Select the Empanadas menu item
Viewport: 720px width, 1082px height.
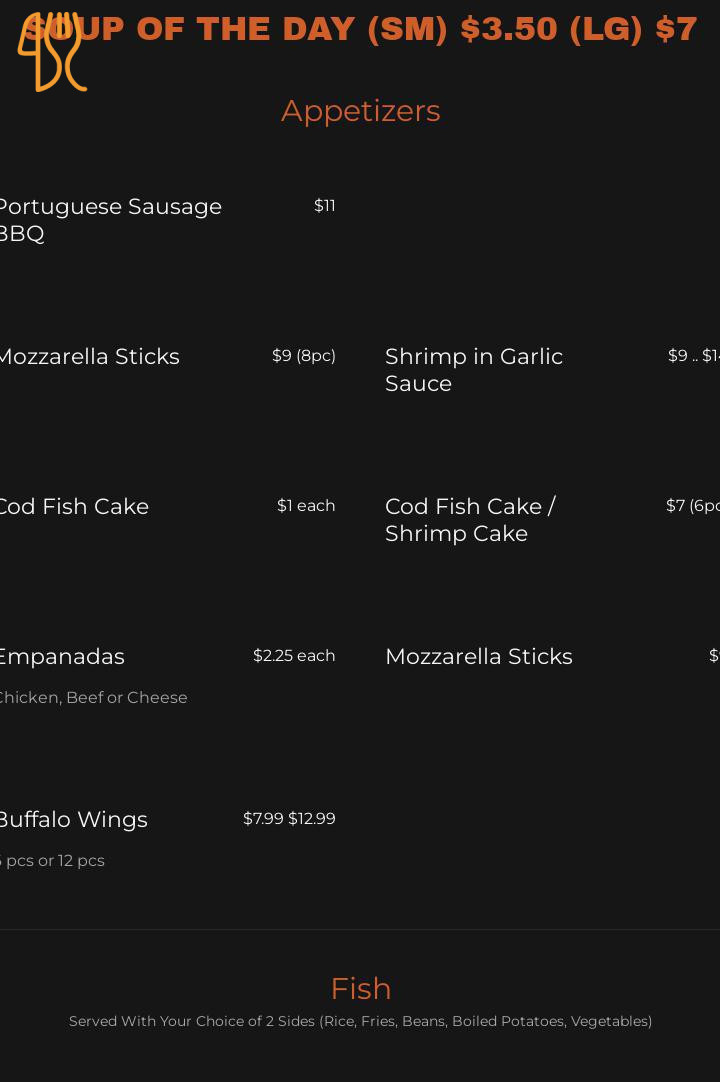point(60,657)
